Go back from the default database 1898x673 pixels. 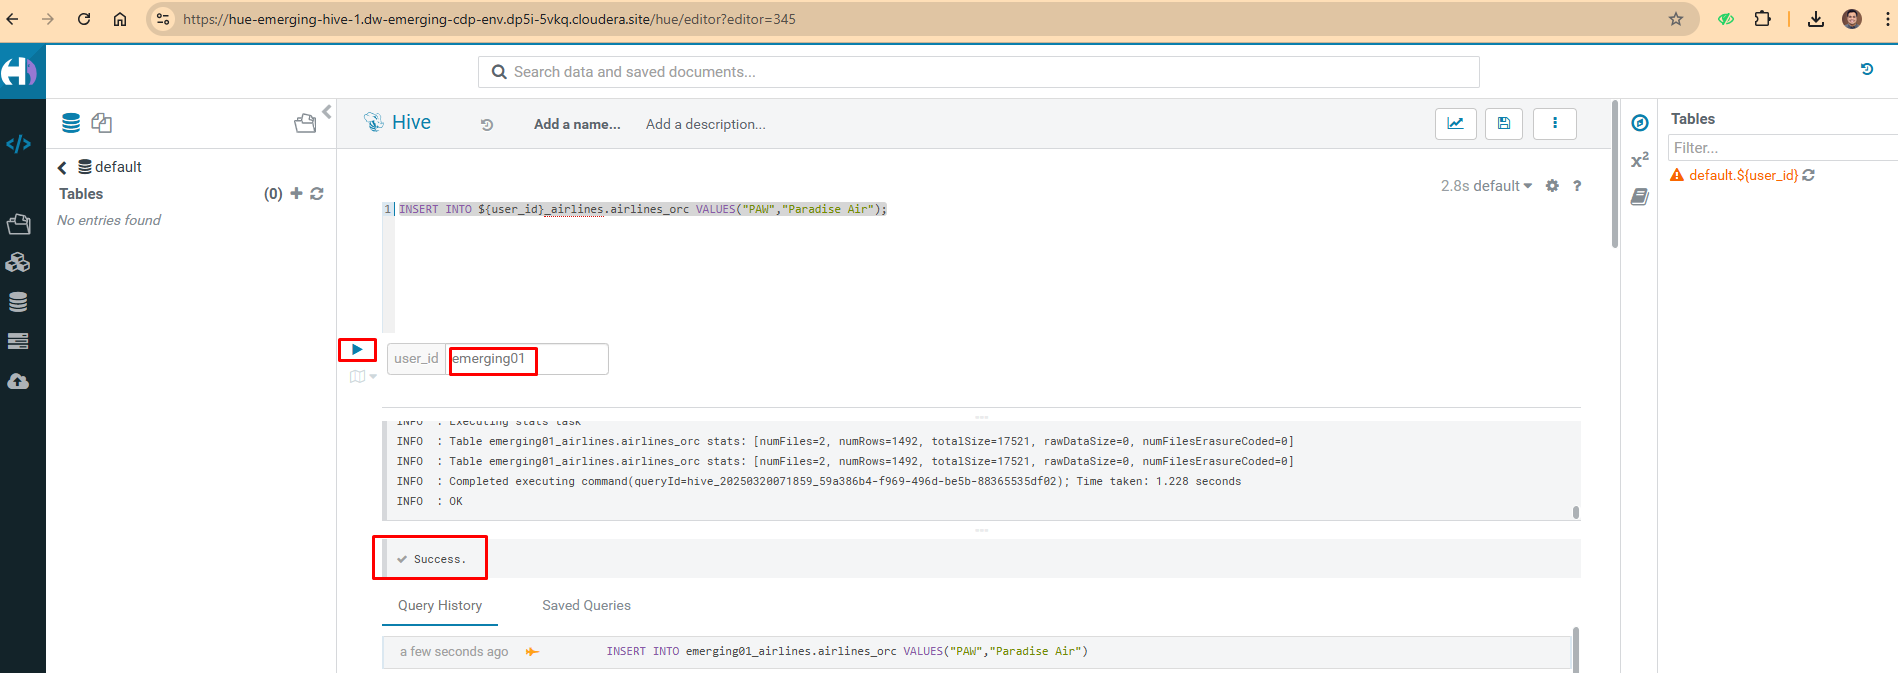pyautogui.click(x=62, y=168)
